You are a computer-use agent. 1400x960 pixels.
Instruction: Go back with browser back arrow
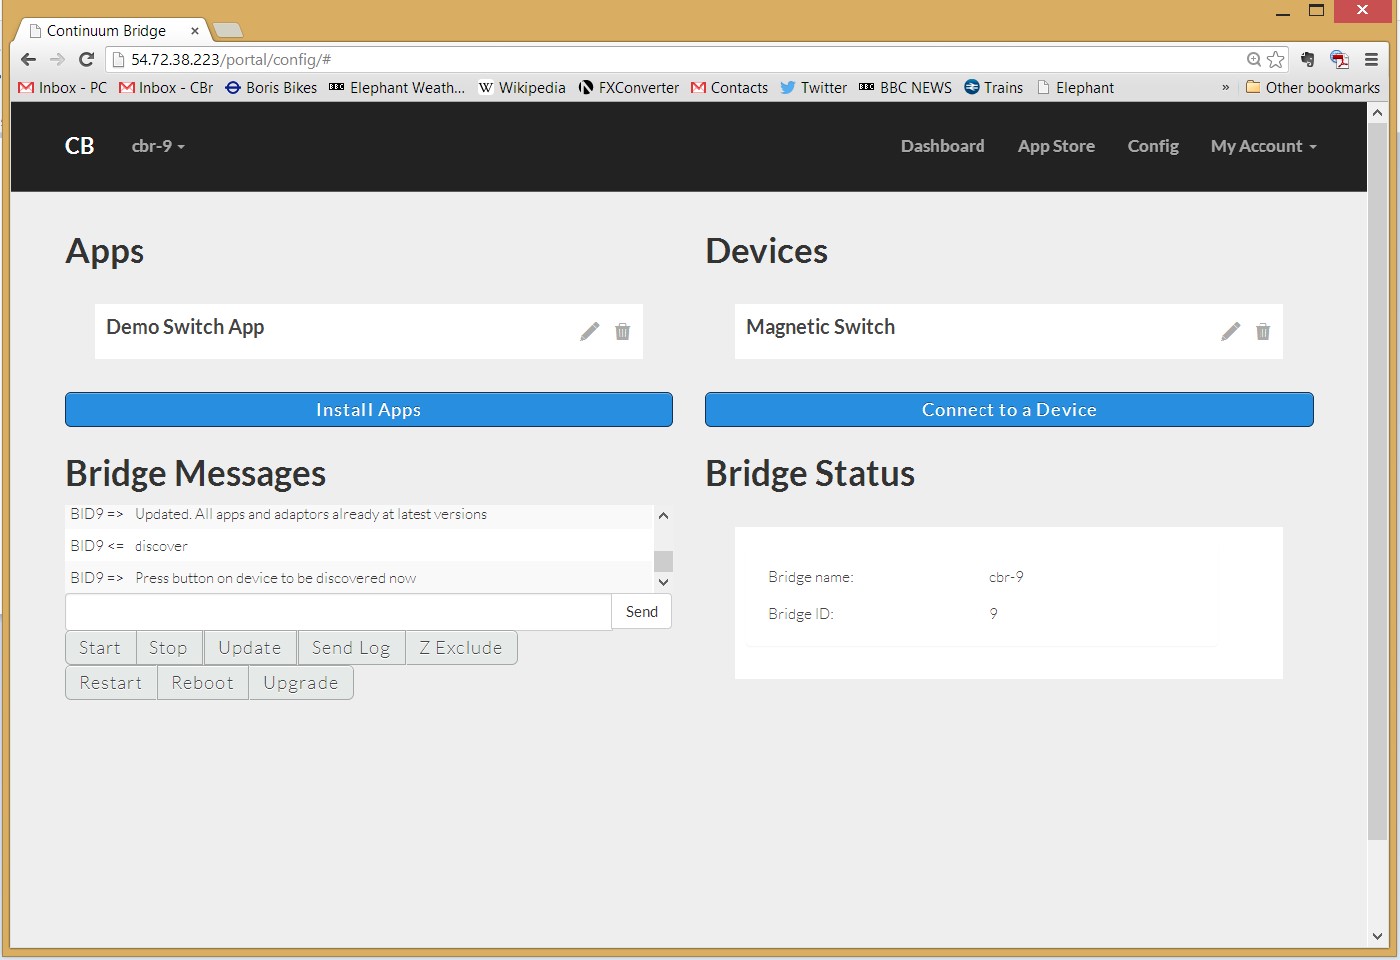pos(28,59)
